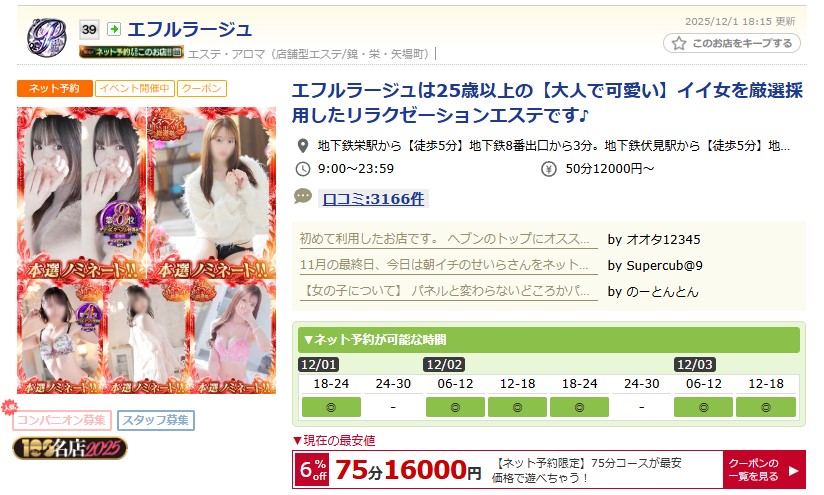
Task: Select the 12/03 12-18 reservation slot
Action: [x=766, y=407]
